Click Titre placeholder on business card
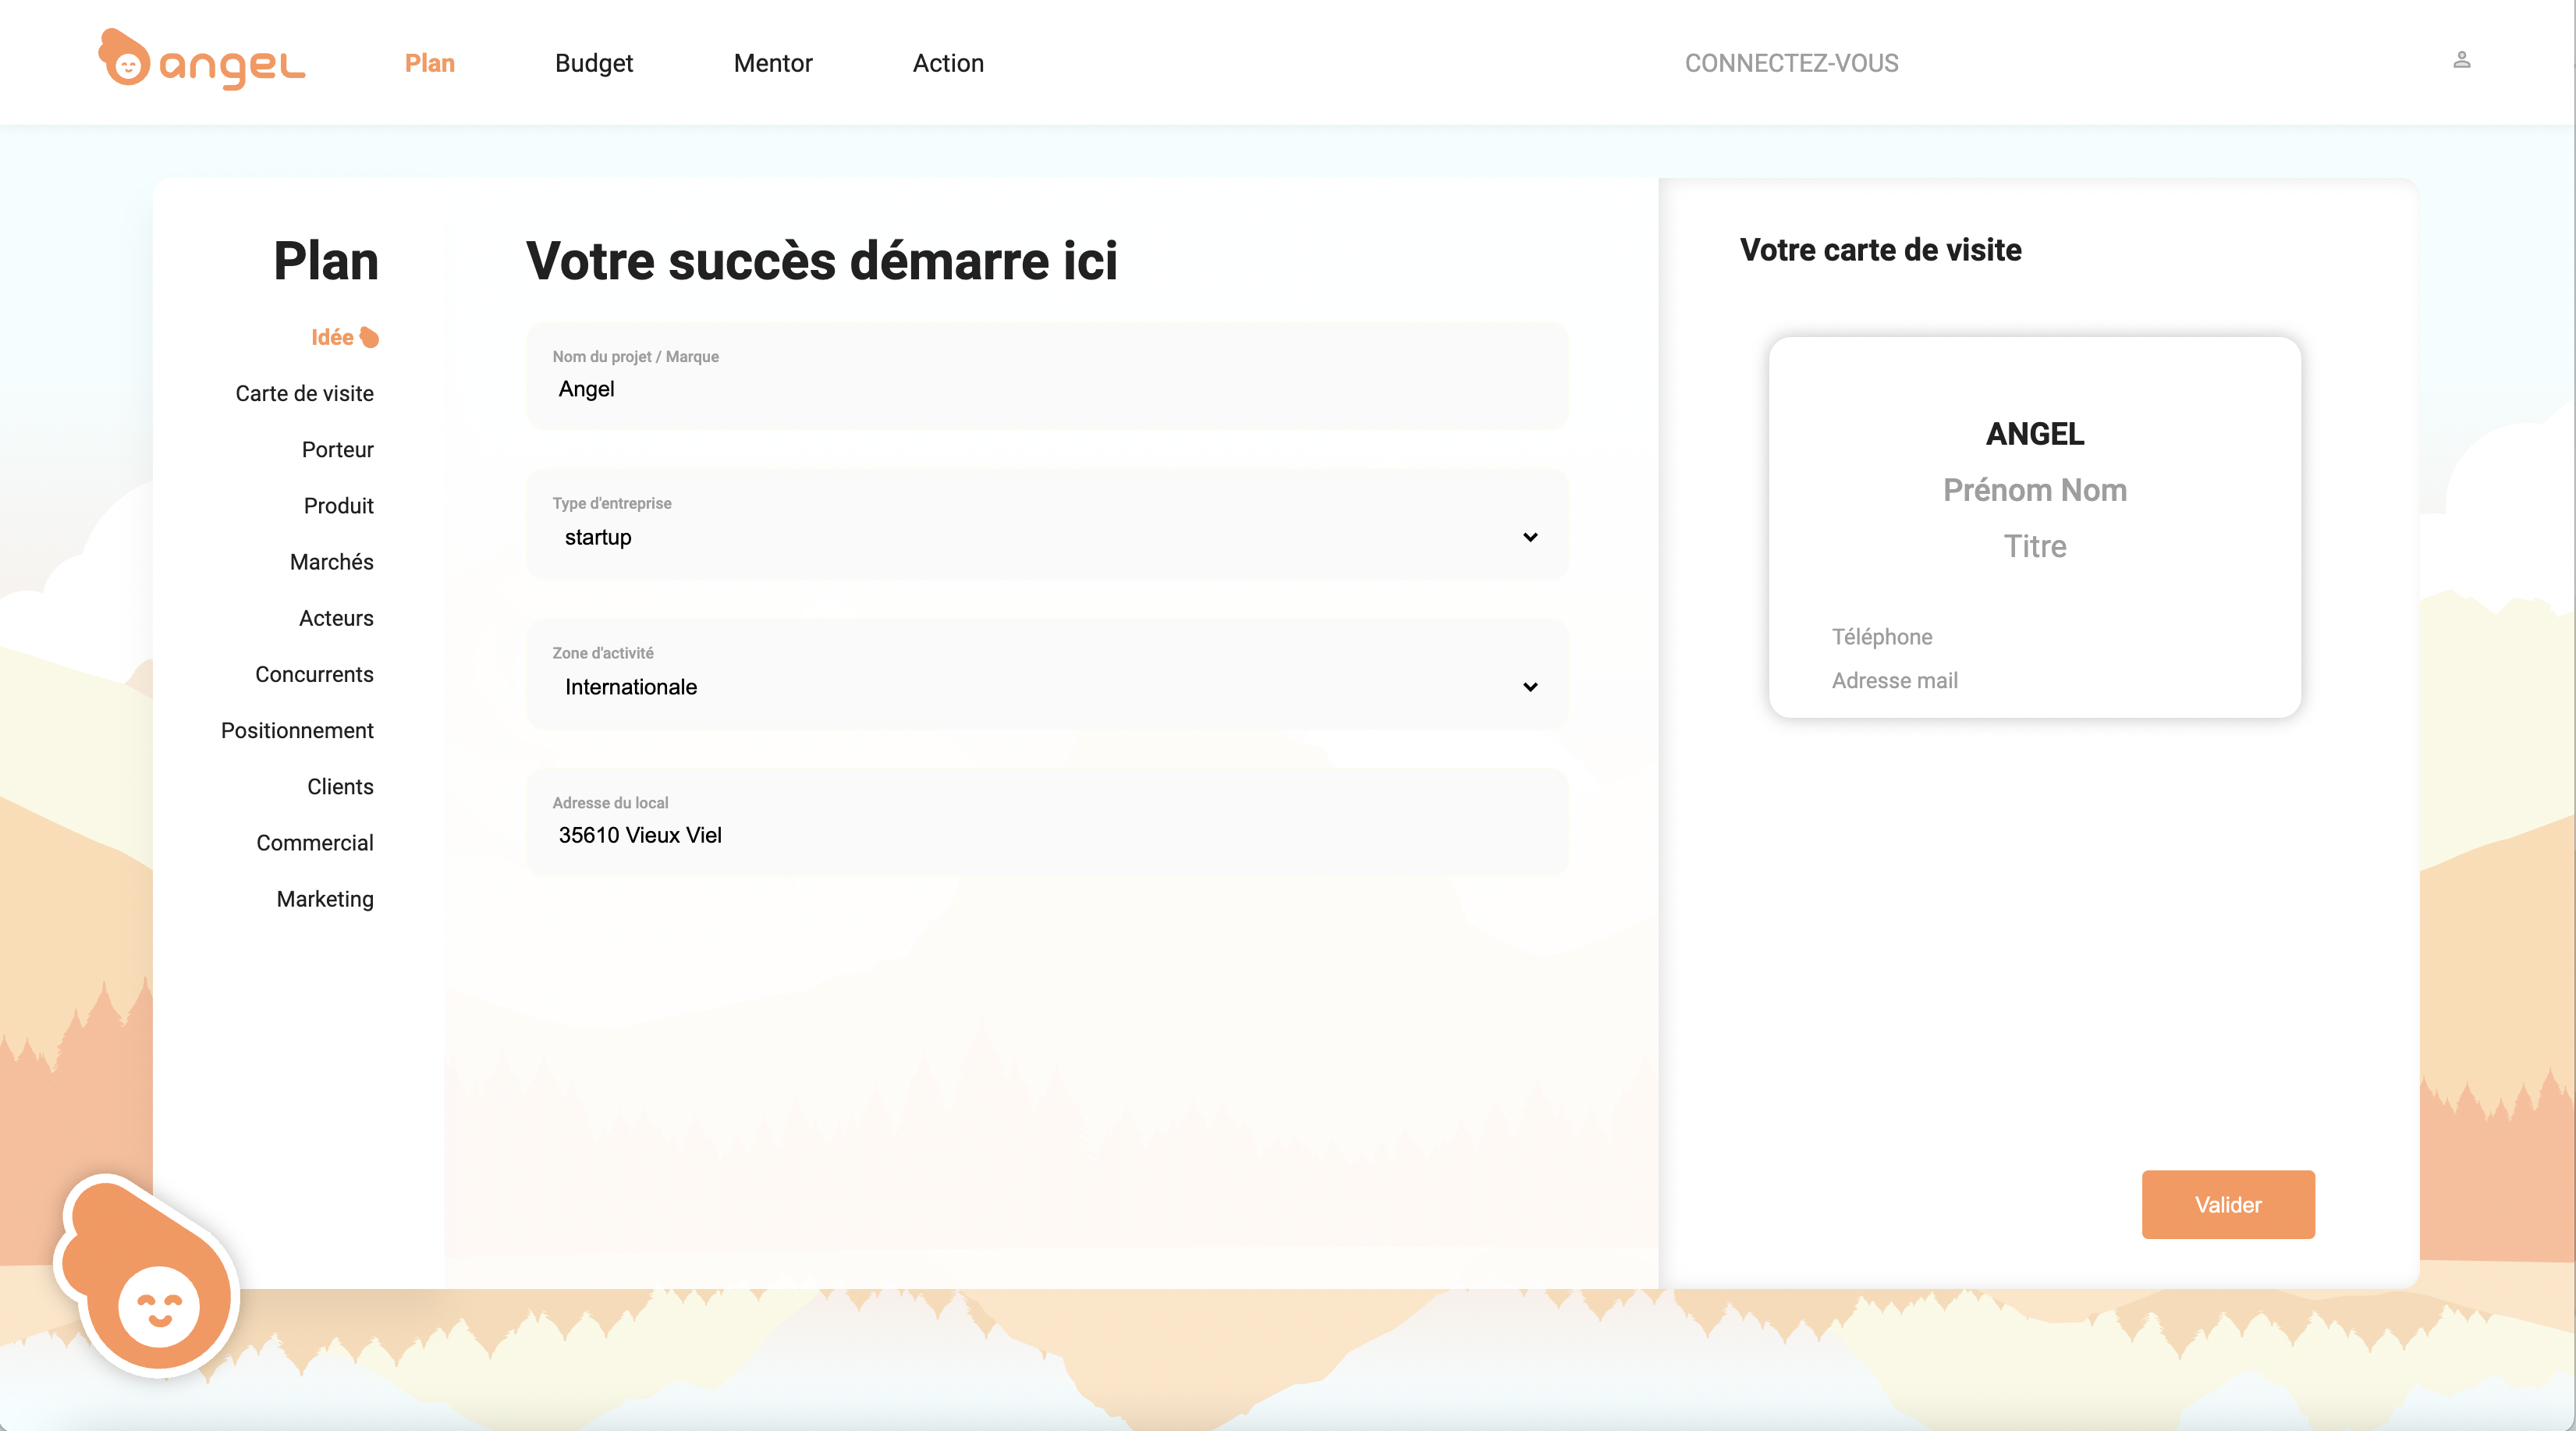 2035,546
